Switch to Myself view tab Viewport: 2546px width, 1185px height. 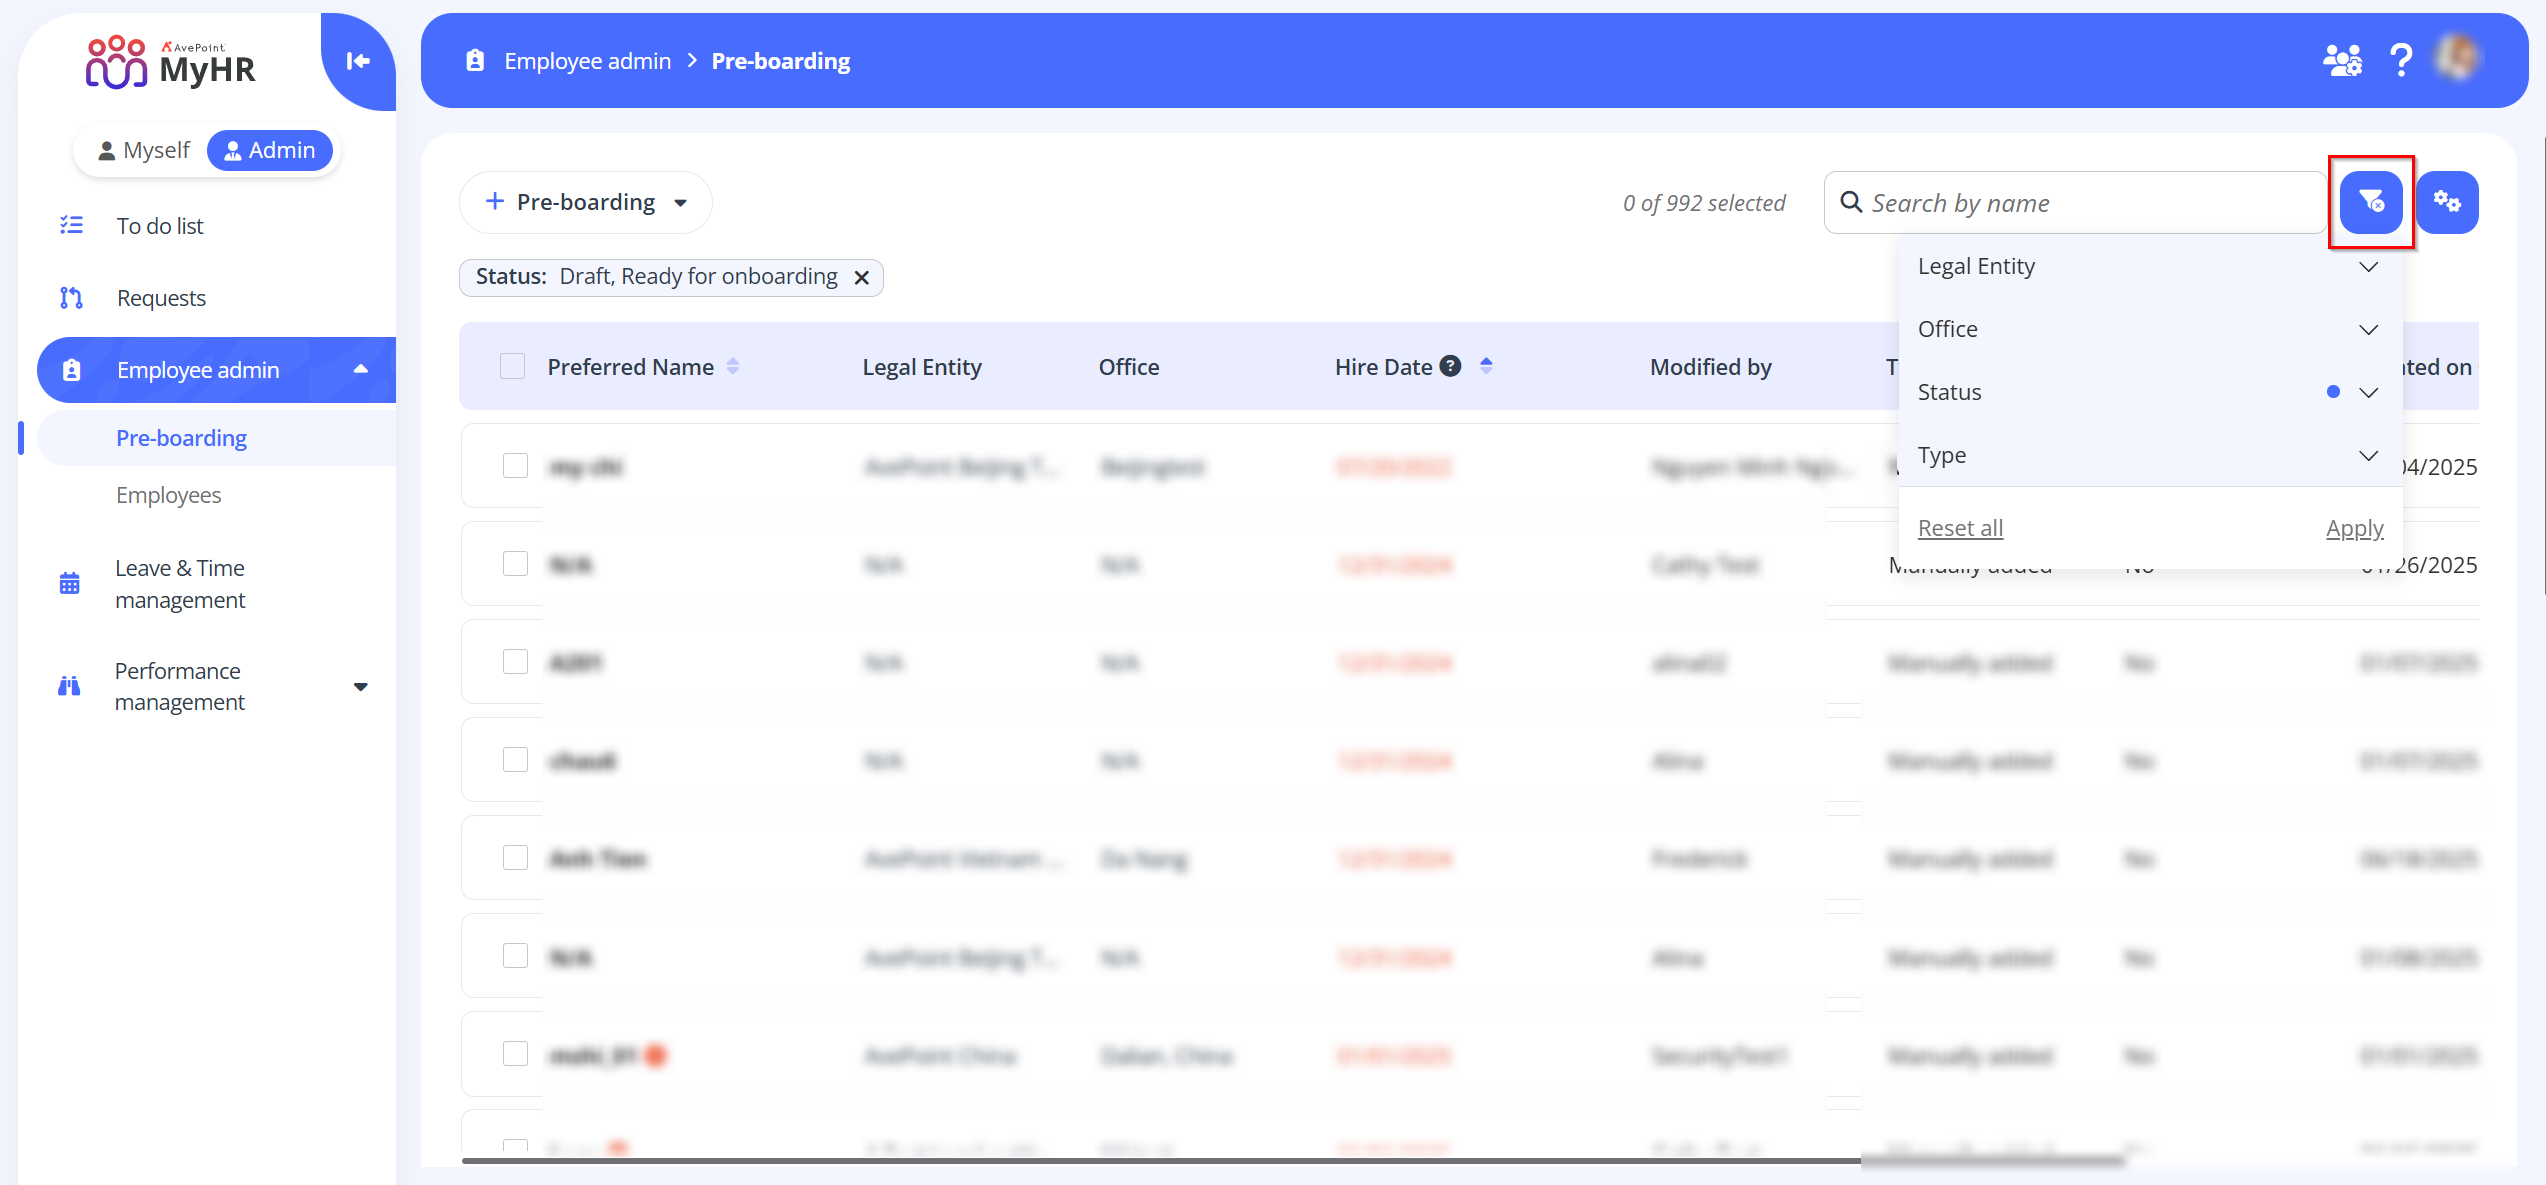144,151
